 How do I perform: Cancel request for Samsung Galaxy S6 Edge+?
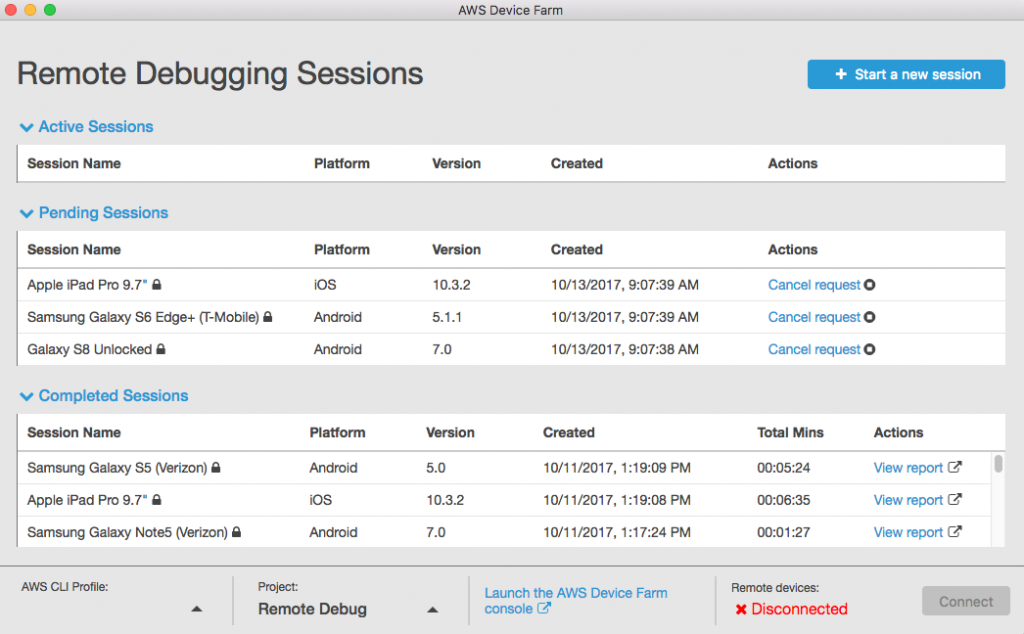coord(814,317)
